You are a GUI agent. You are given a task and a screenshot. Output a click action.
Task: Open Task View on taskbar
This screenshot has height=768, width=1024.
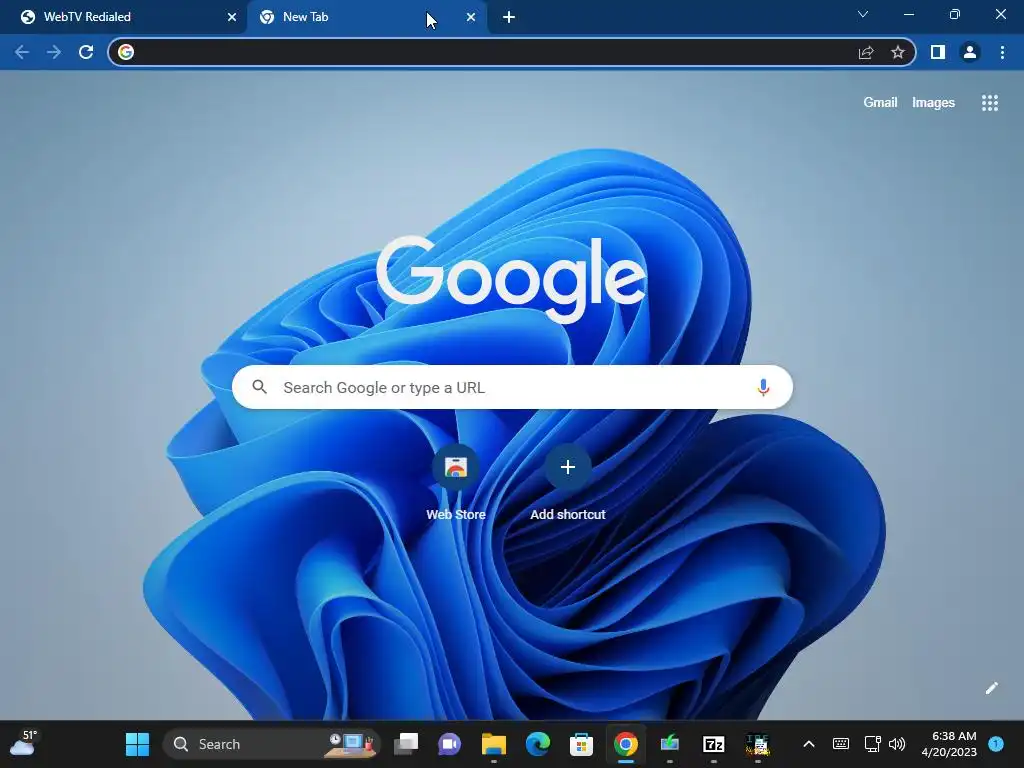click(x=406, y=744)
